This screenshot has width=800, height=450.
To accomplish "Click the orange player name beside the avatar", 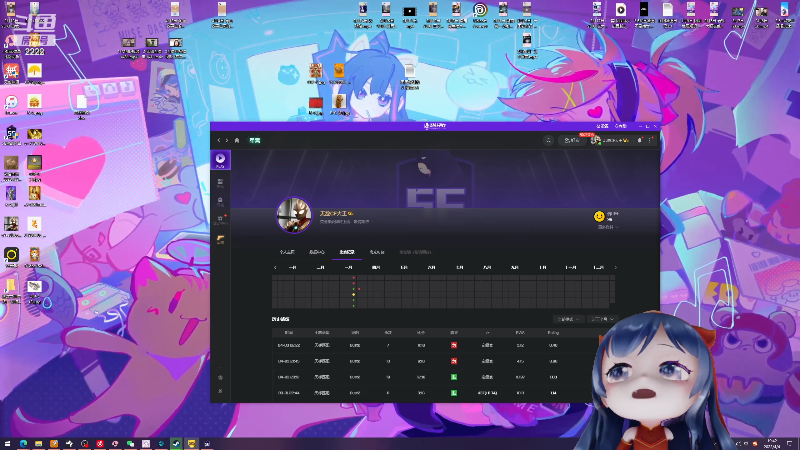I will [334, 213].
